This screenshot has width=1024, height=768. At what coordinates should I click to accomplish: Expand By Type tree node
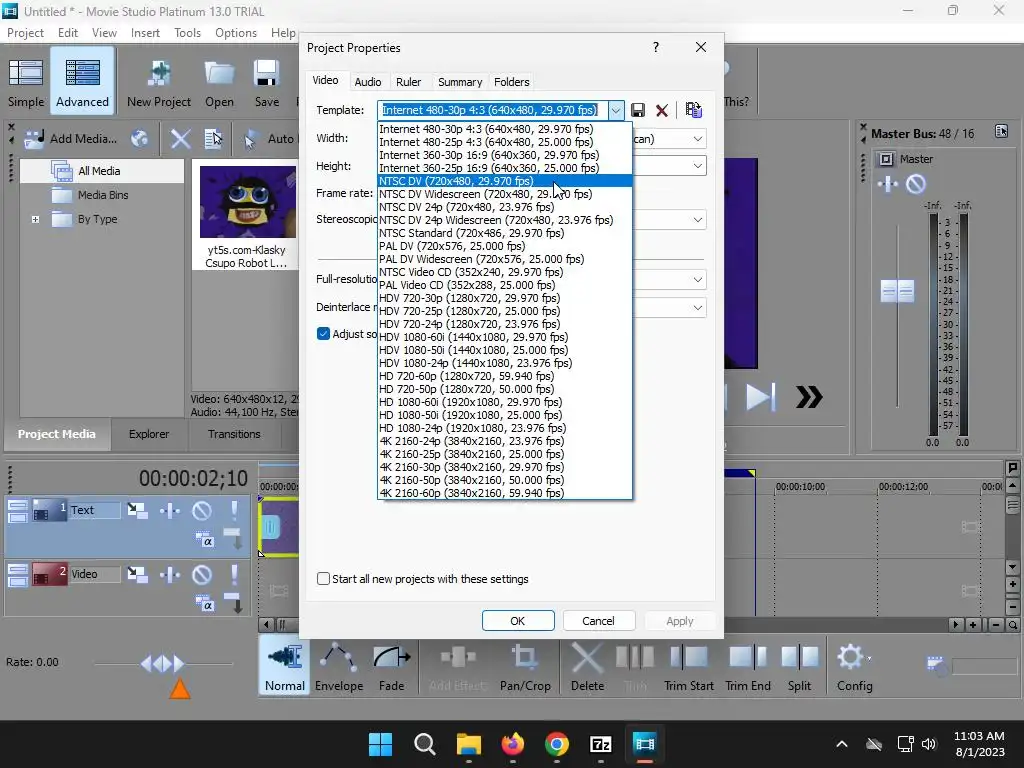point(35,219)
